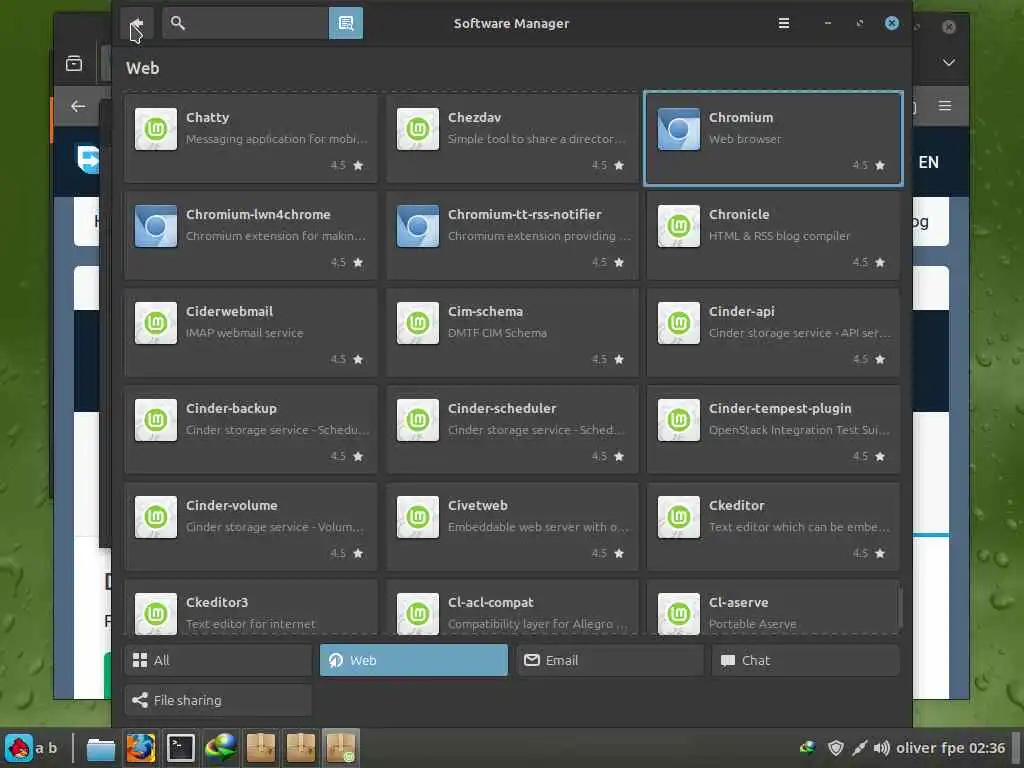Image resolution: width=1024 pixels, height=768 pixels.
Task: Click the shield security icon in tray
Action: 835,748
